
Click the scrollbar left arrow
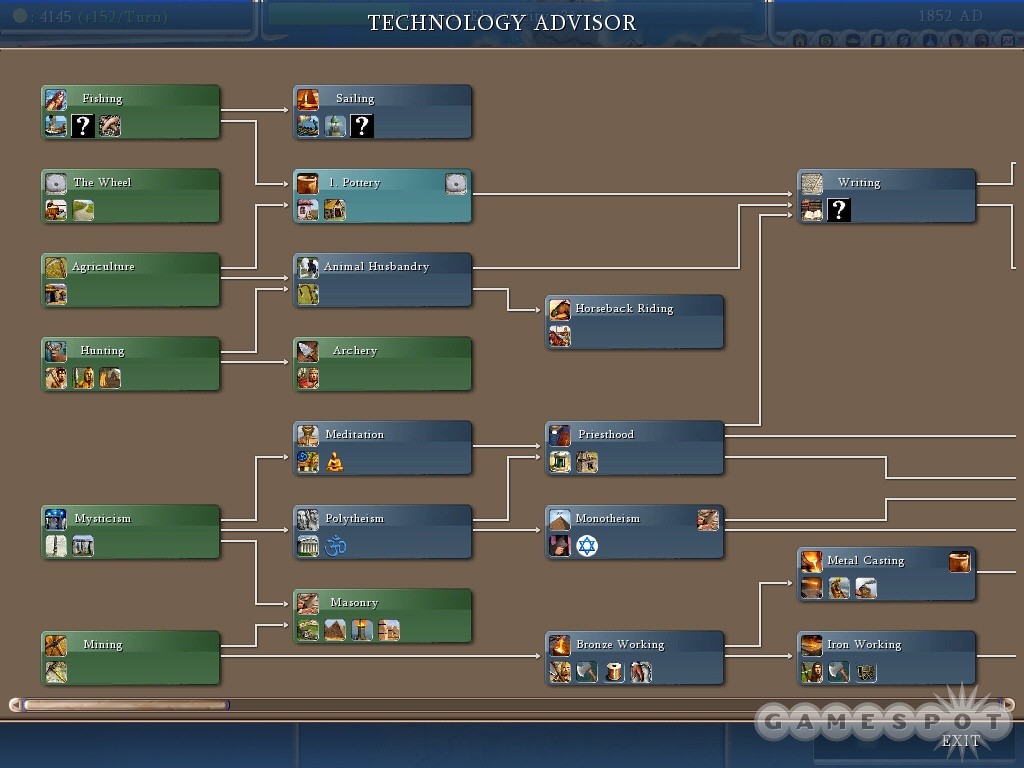click(x=14, y=705)
